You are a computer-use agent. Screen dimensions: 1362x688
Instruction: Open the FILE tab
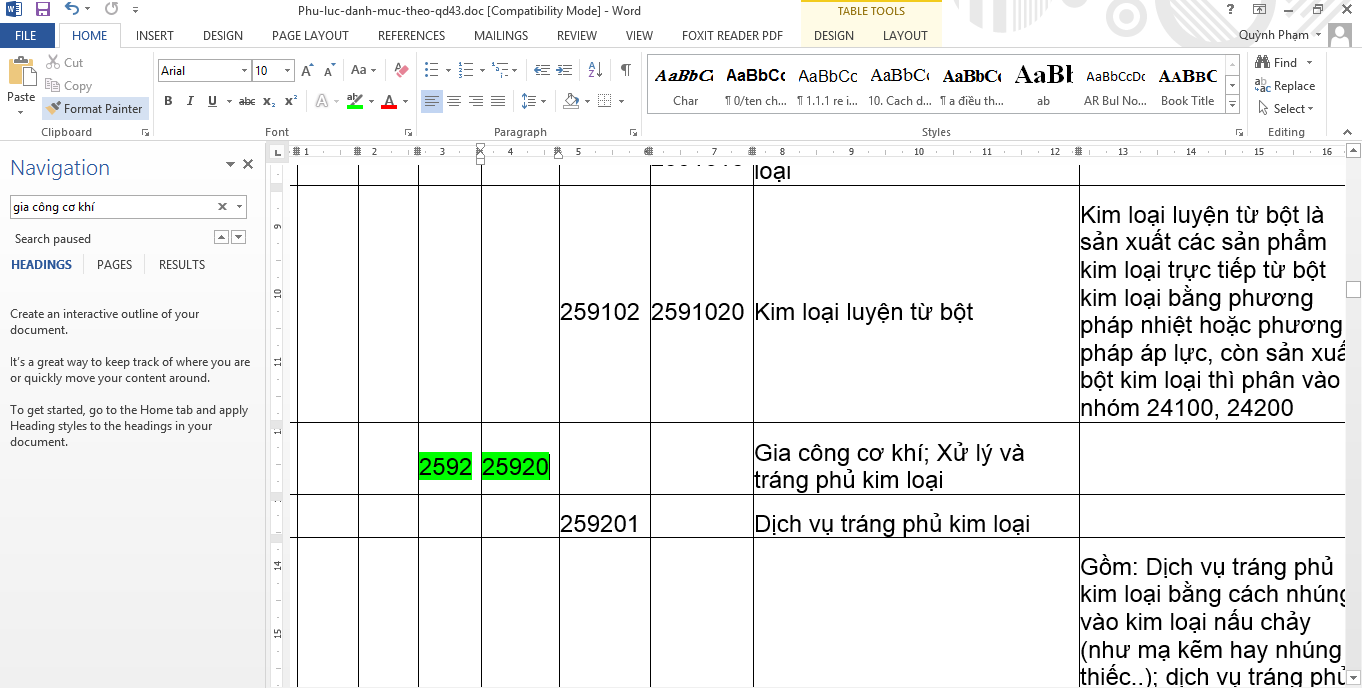pos(26,35)
